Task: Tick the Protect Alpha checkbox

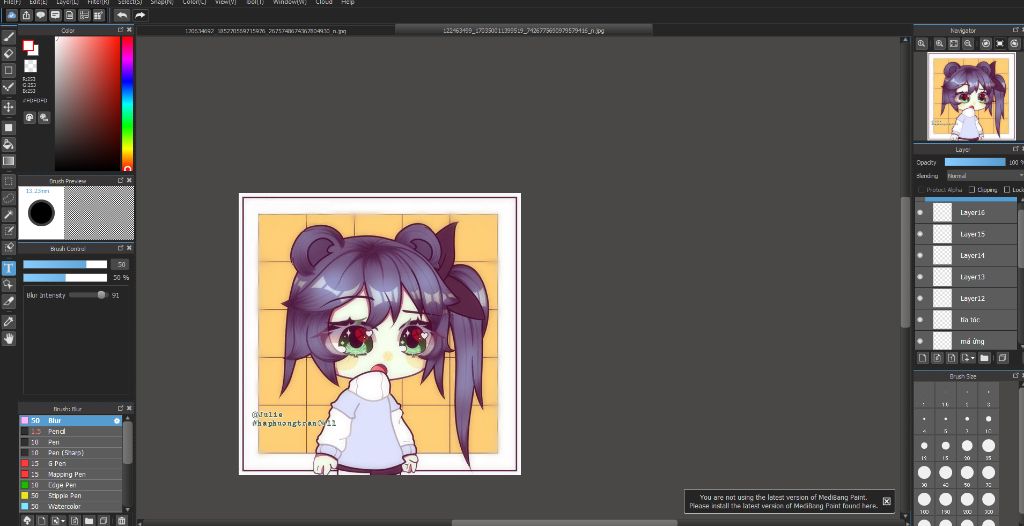Action: 921,189
